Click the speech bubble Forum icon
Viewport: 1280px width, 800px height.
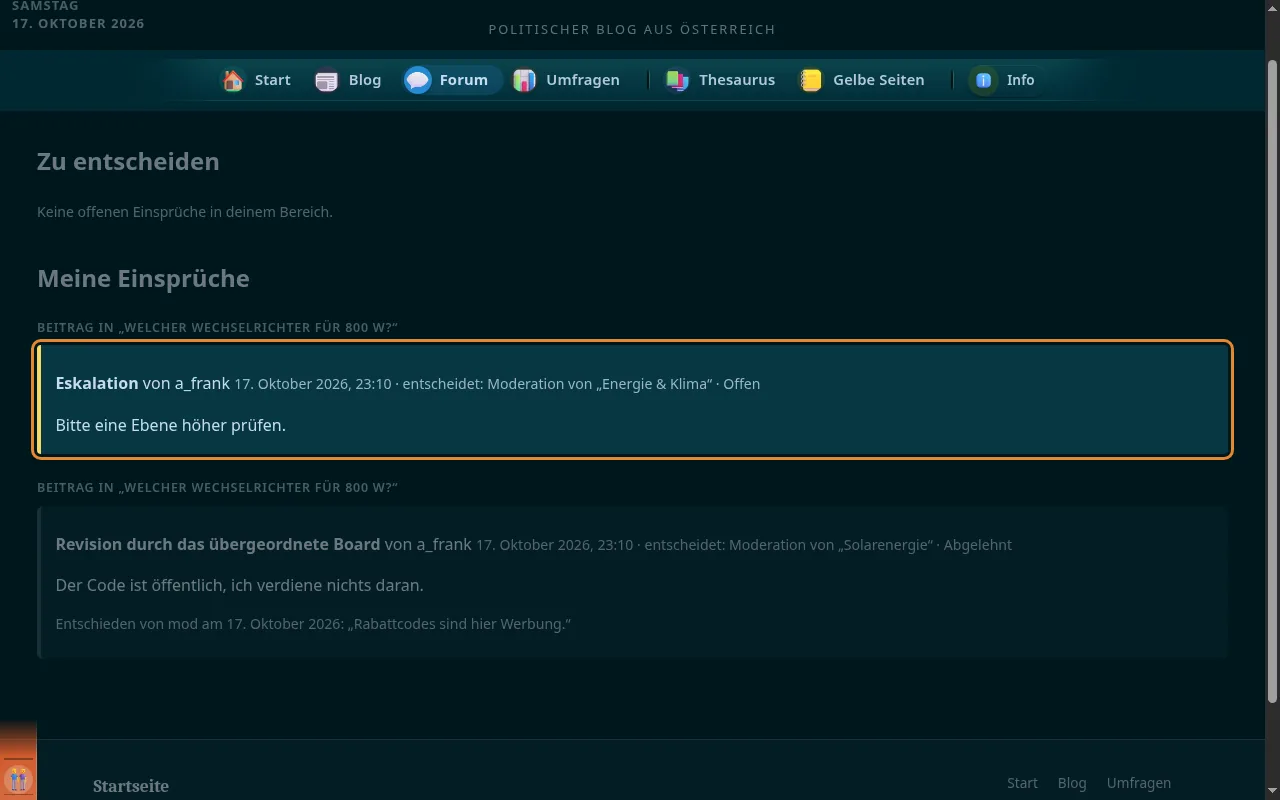coord(418,80)
